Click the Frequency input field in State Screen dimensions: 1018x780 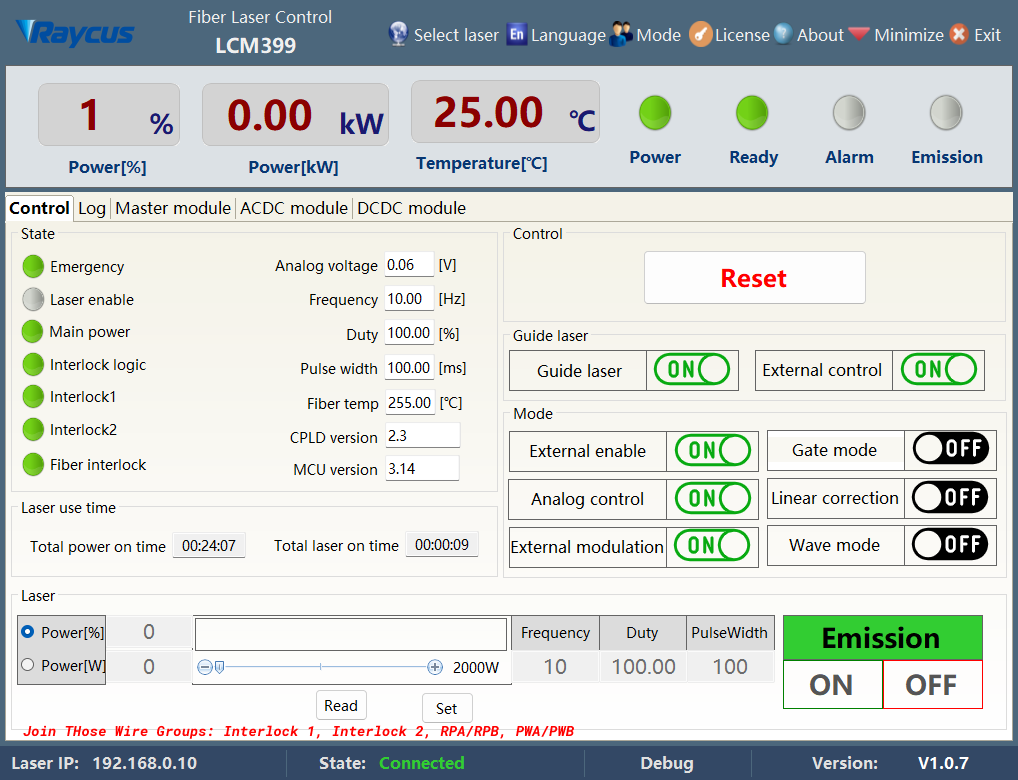pyautogui.click(x=409, y=299)
